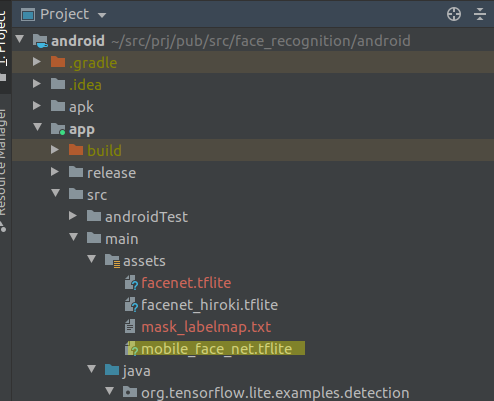The width and height of the screenshot is (494, 401).
Task: Expand the apk folder arrow
Action: click(37, 106)
